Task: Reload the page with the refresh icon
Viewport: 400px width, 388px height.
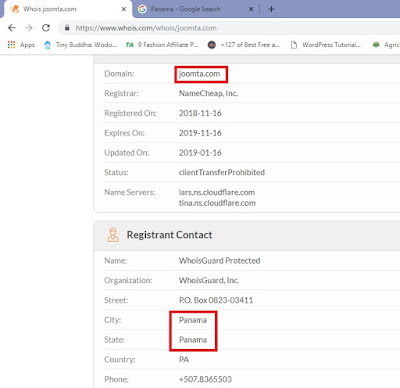Action: [x=46, y=28]
